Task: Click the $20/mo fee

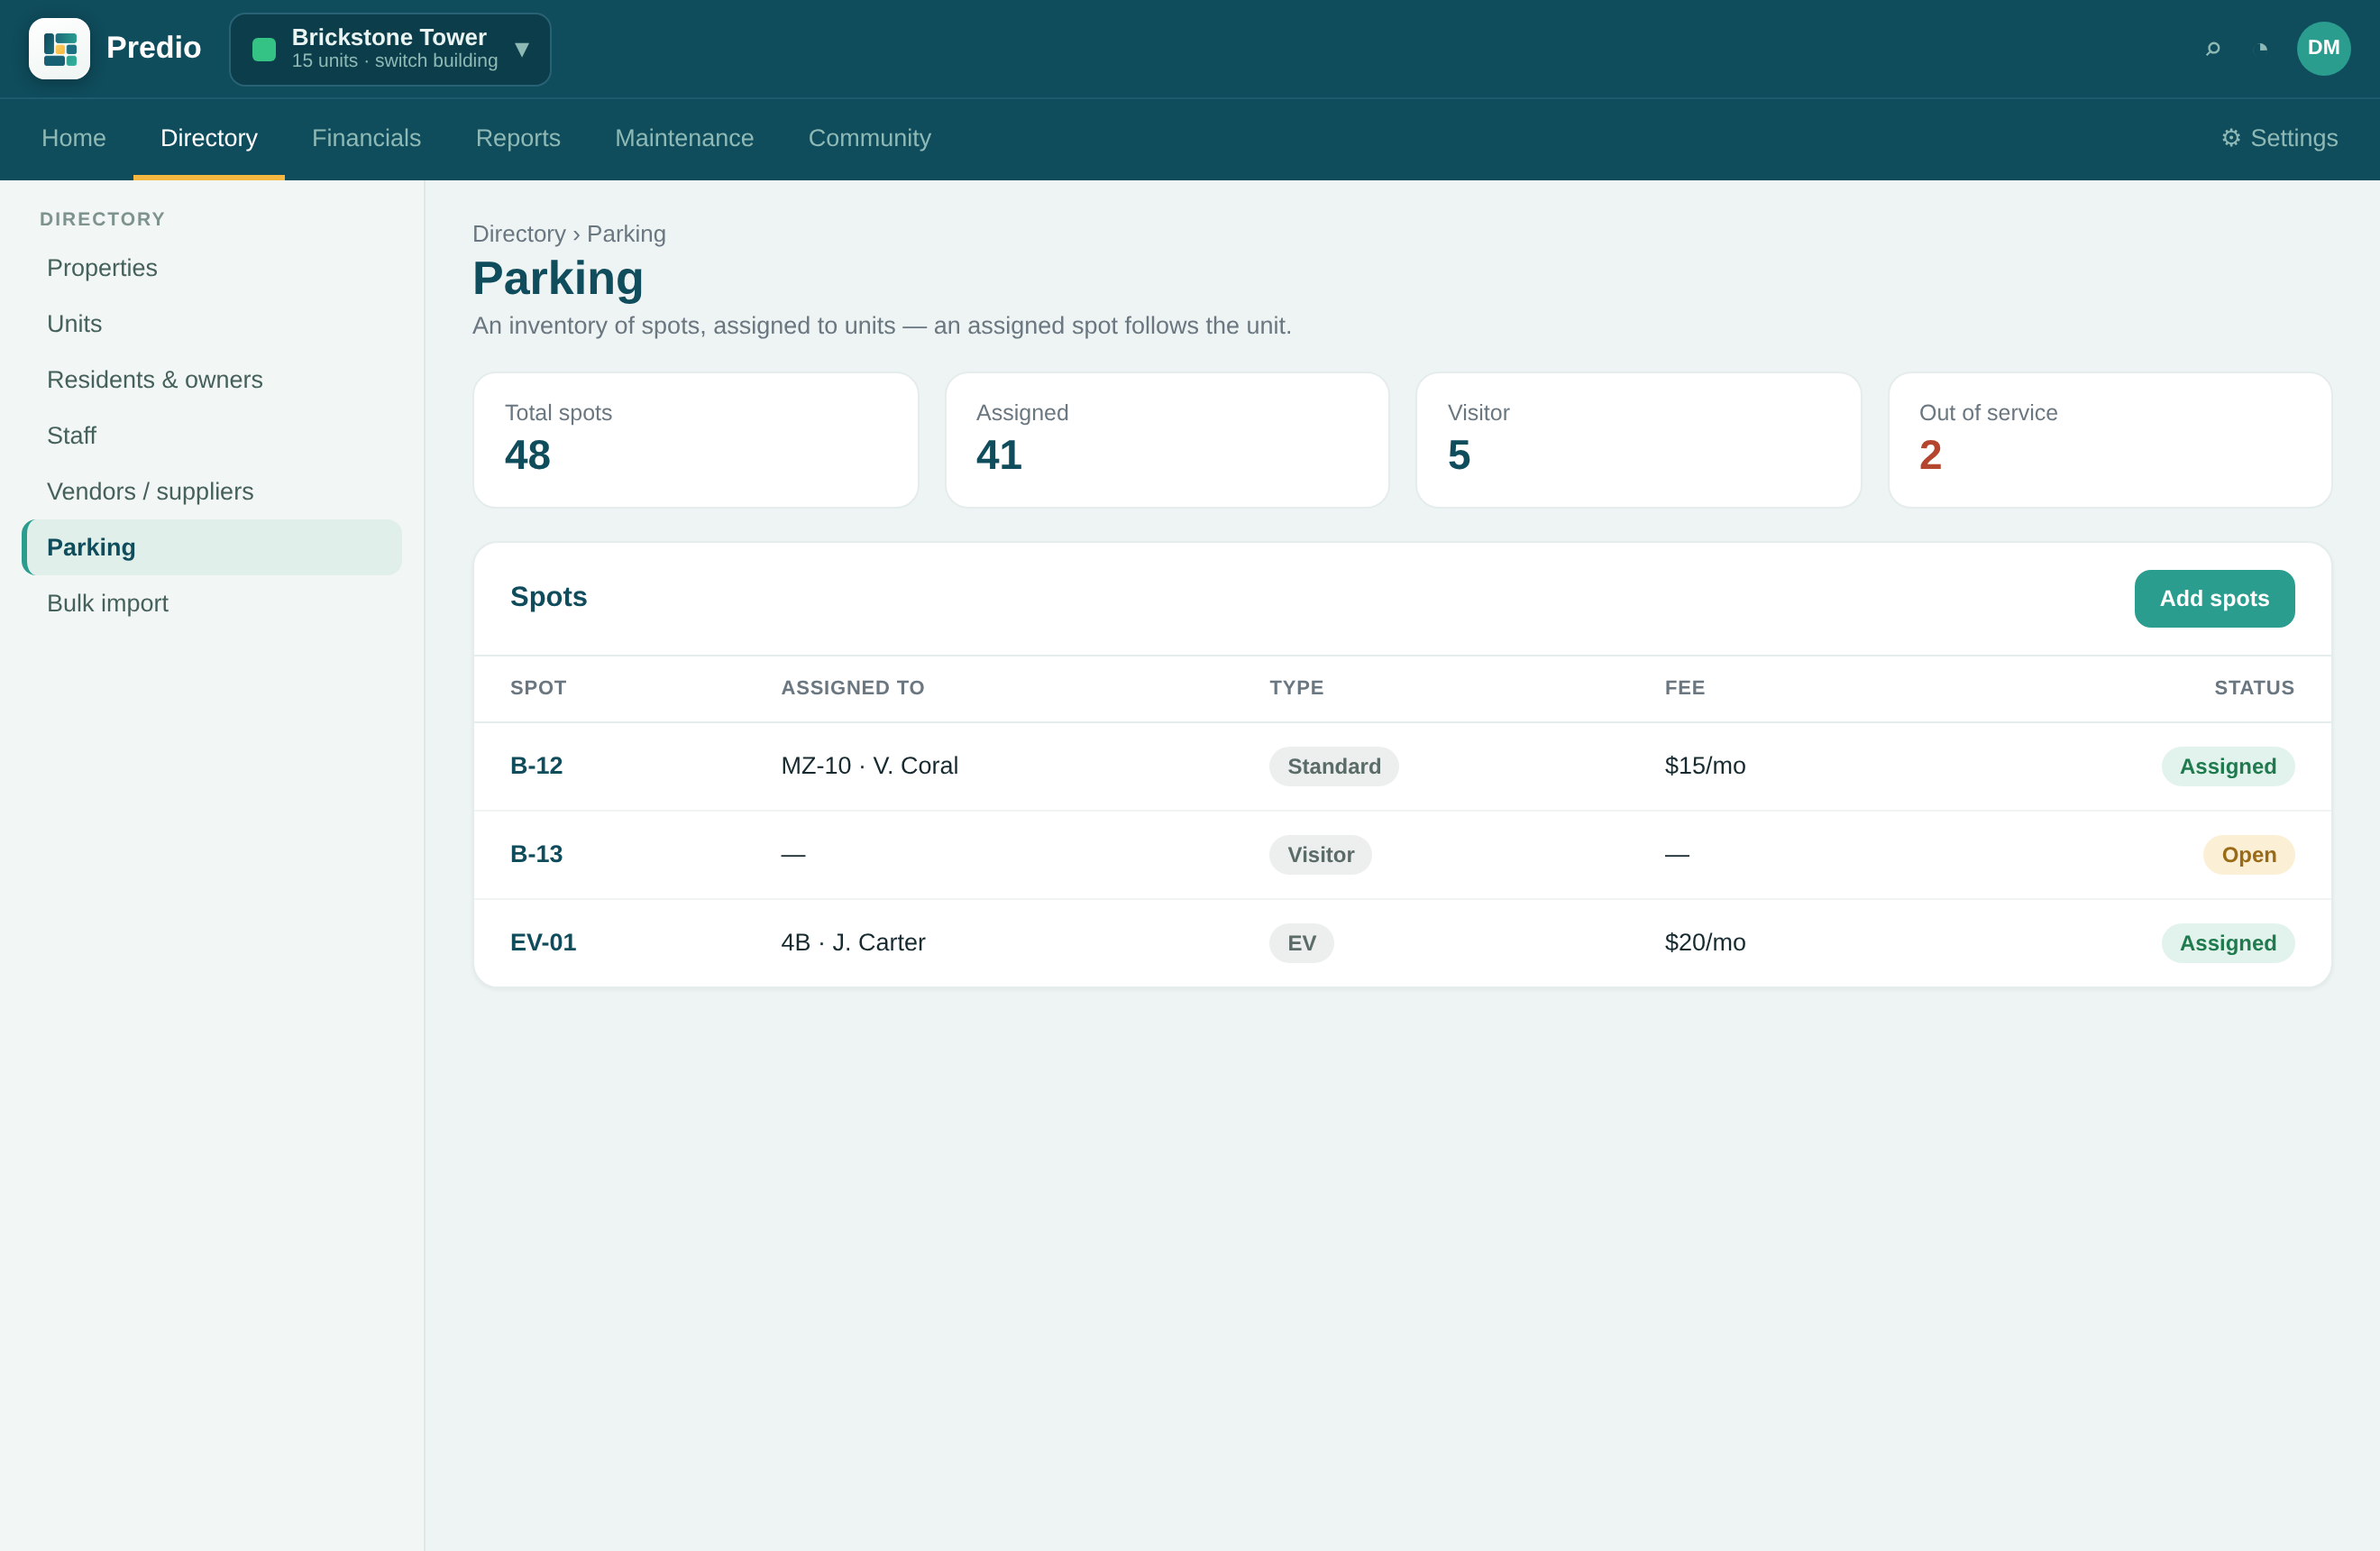Action: coord(1705,942)
